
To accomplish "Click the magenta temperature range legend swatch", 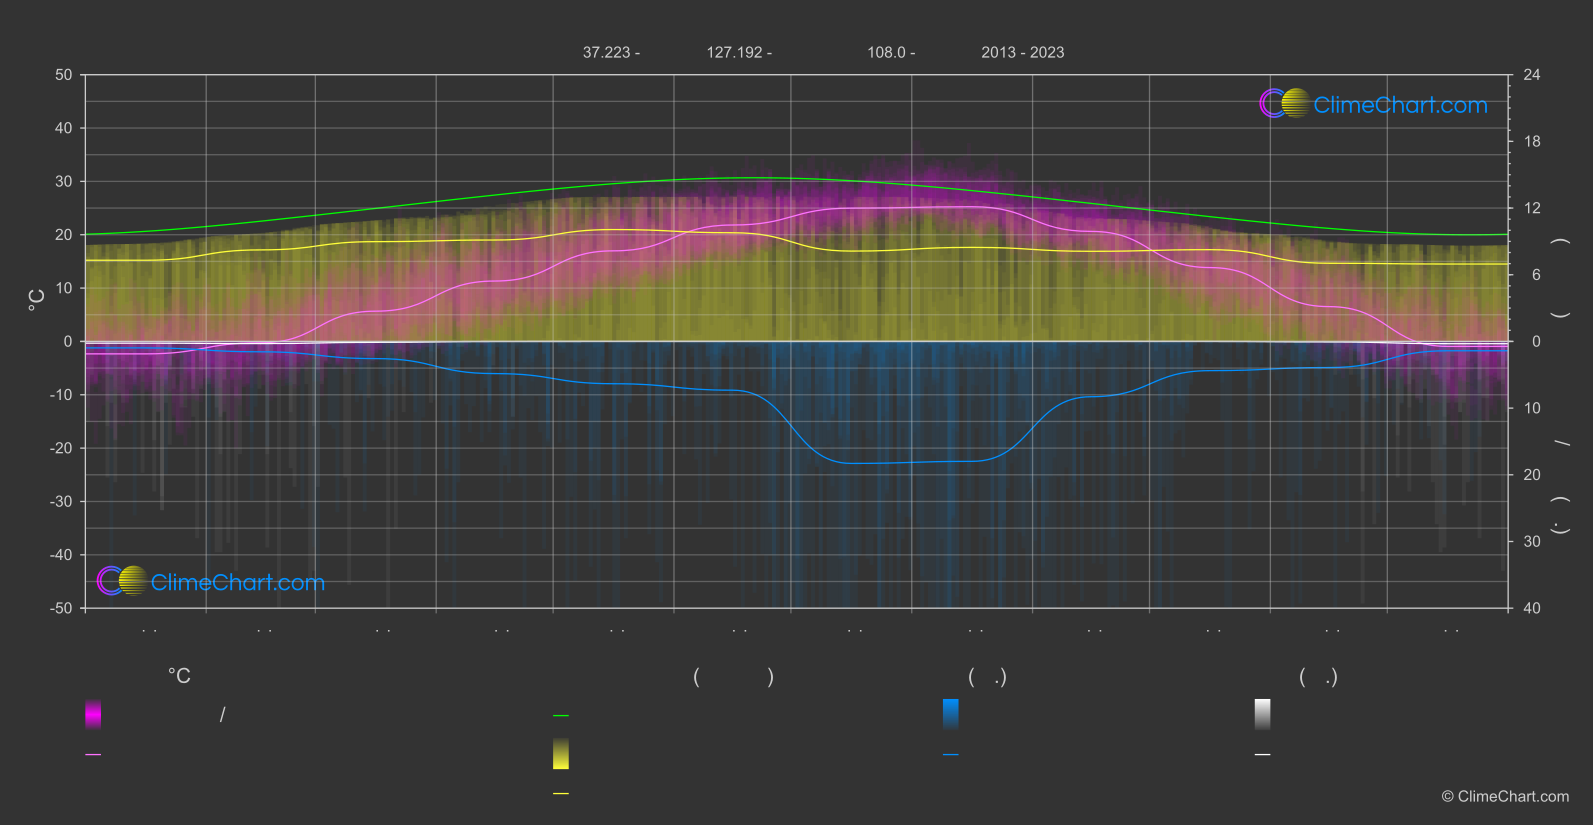I will [93, 714].
